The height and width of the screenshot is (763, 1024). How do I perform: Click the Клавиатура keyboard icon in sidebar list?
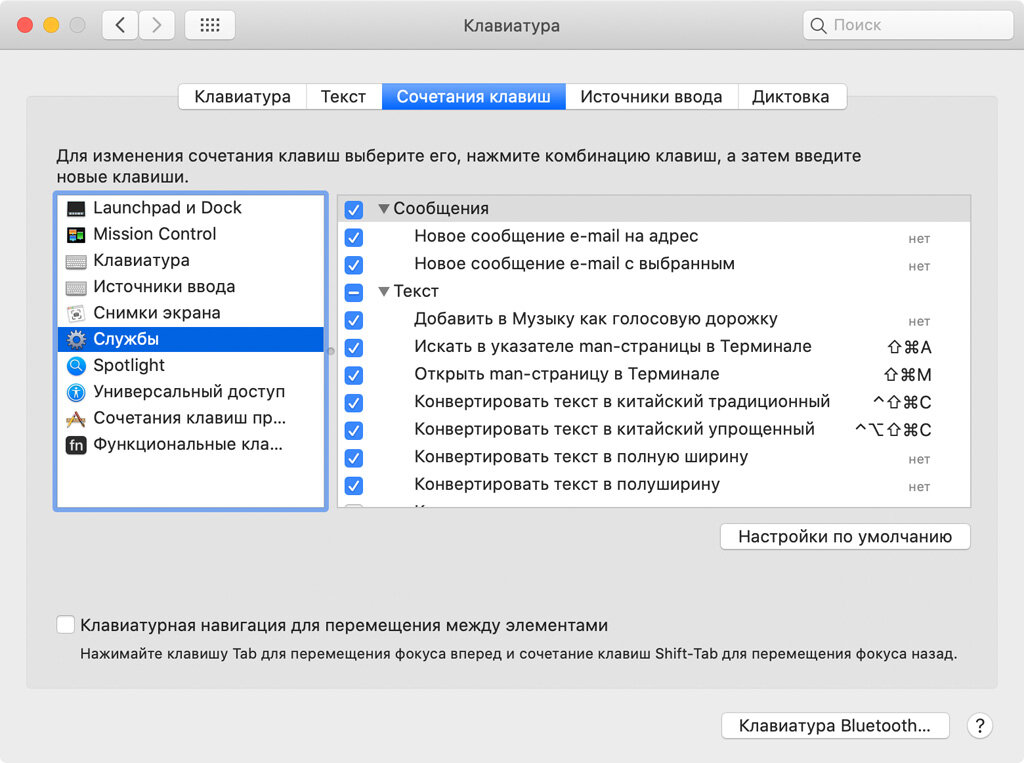click(76, 261)
